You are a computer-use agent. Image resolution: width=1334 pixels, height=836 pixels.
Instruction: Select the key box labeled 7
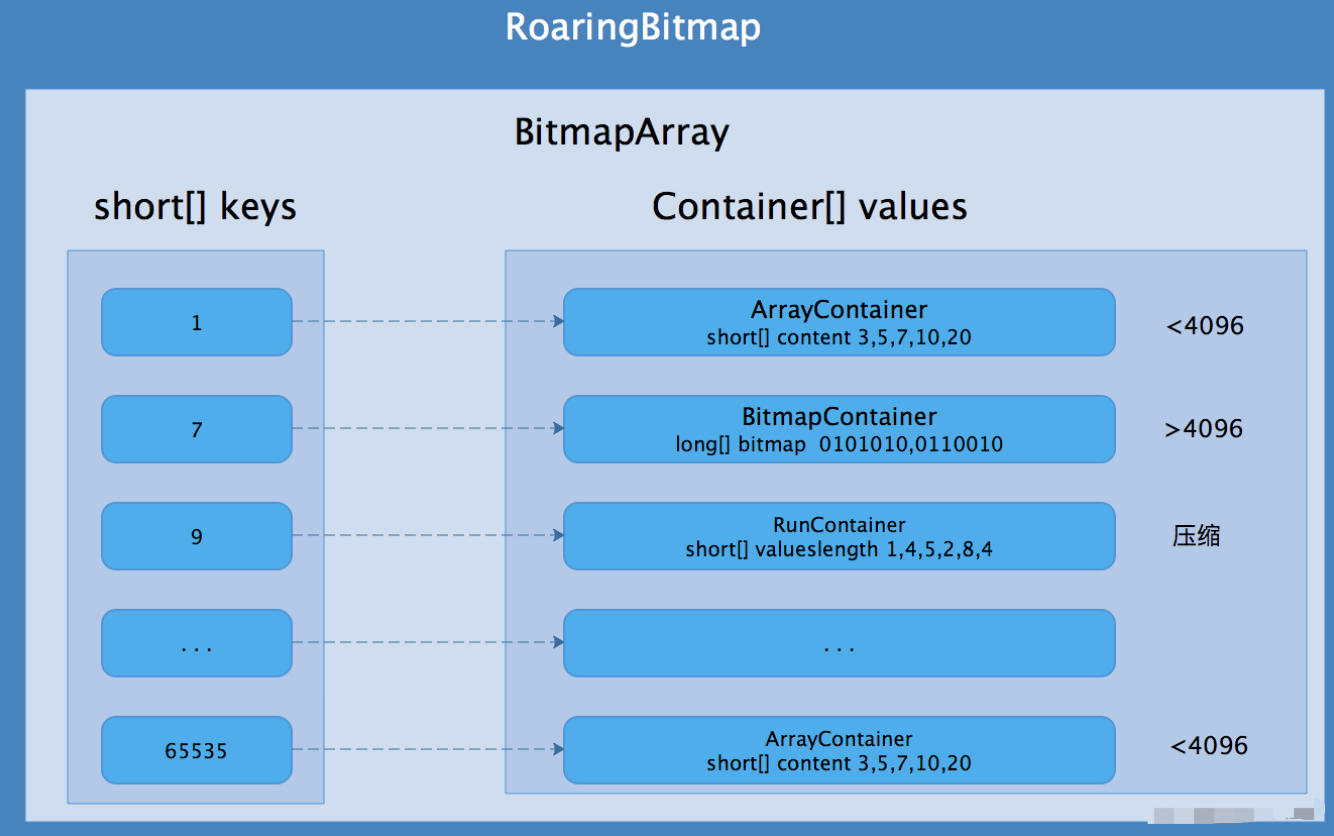point(197,429)
